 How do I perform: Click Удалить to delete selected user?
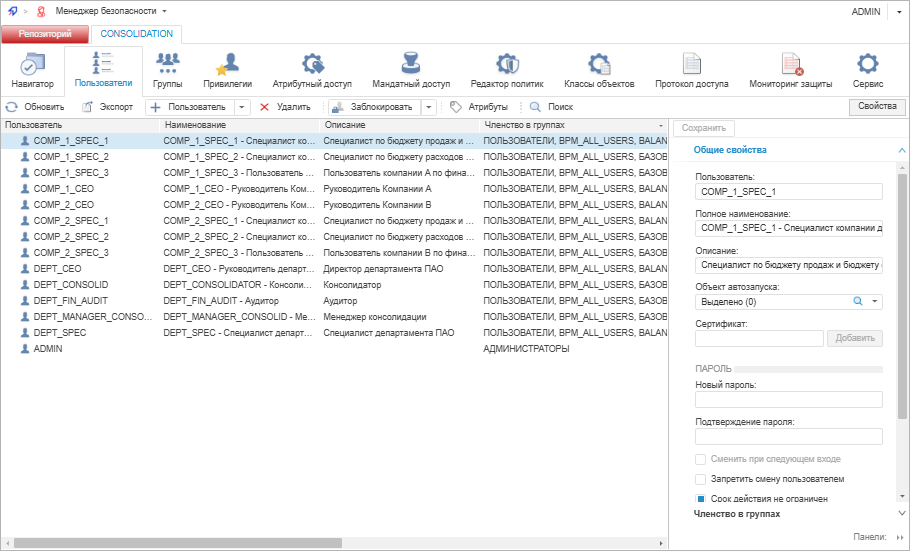point(285,107)
